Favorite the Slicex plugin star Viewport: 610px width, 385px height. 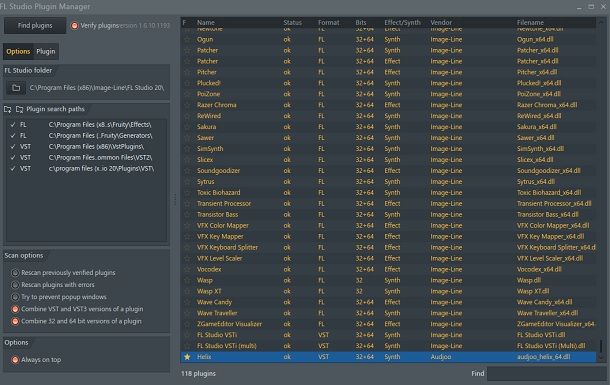click(x=188, y=159)
